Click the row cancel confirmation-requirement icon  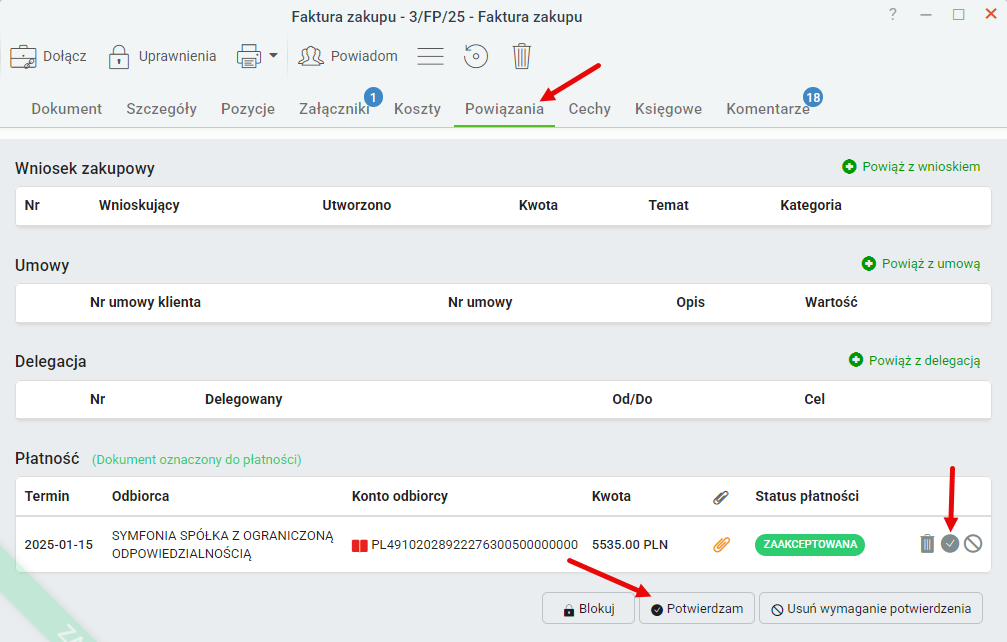(973, 544)
